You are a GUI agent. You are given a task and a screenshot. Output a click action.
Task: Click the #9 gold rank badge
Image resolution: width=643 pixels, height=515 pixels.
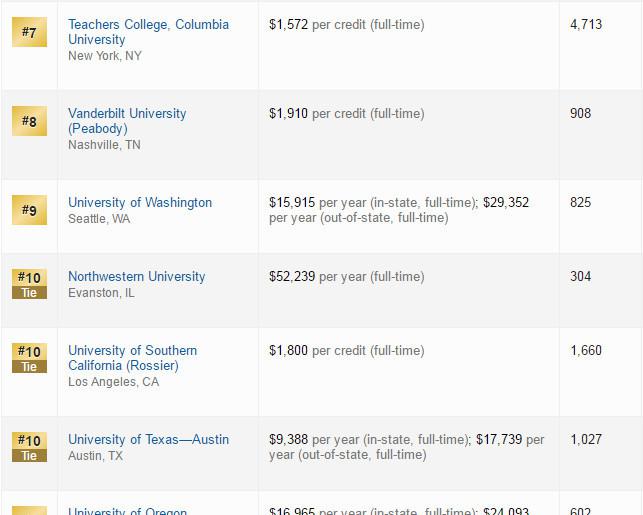point(29,210)
